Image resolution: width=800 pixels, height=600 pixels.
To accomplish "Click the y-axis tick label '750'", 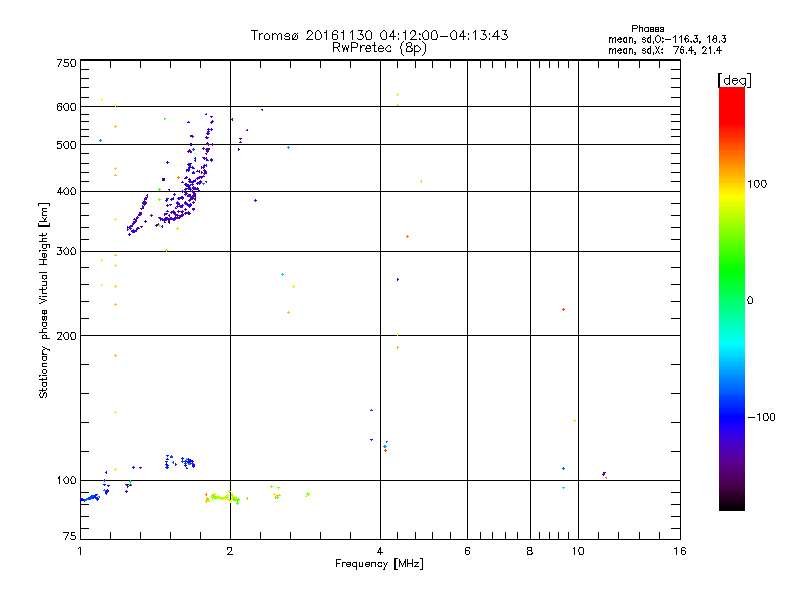I will pos(67,63).
